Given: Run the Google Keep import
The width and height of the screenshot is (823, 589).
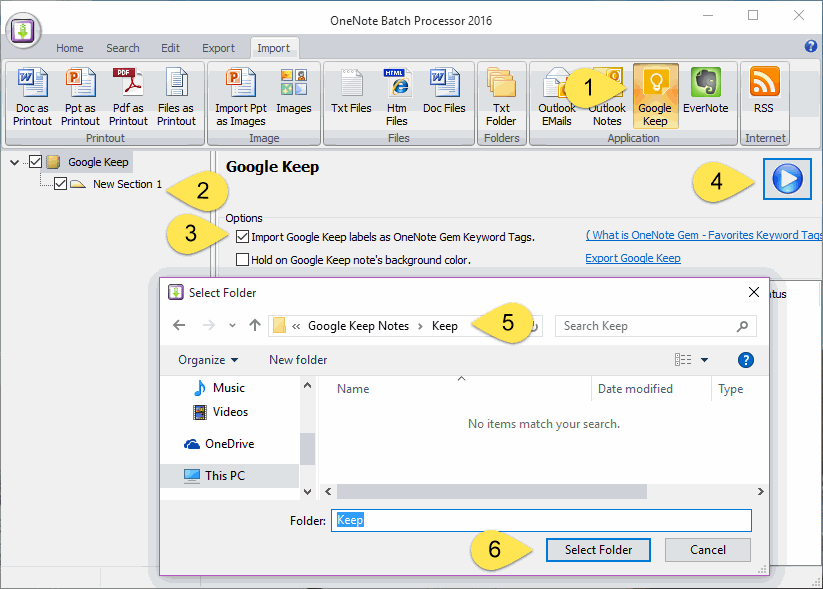Looking at the screenshot, I should [787, 180].
